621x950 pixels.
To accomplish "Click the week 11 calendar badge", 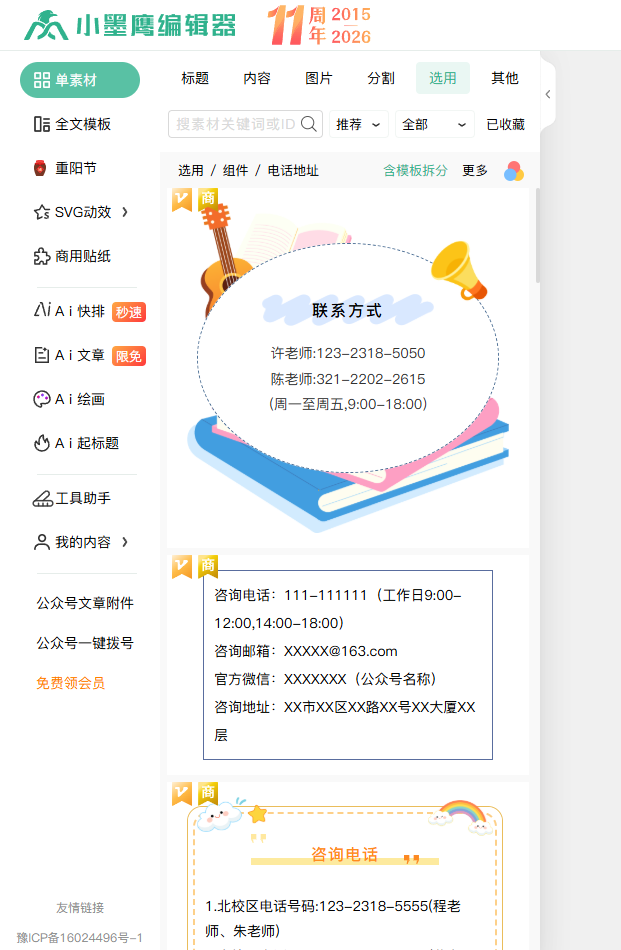I will tap(320, 25).
